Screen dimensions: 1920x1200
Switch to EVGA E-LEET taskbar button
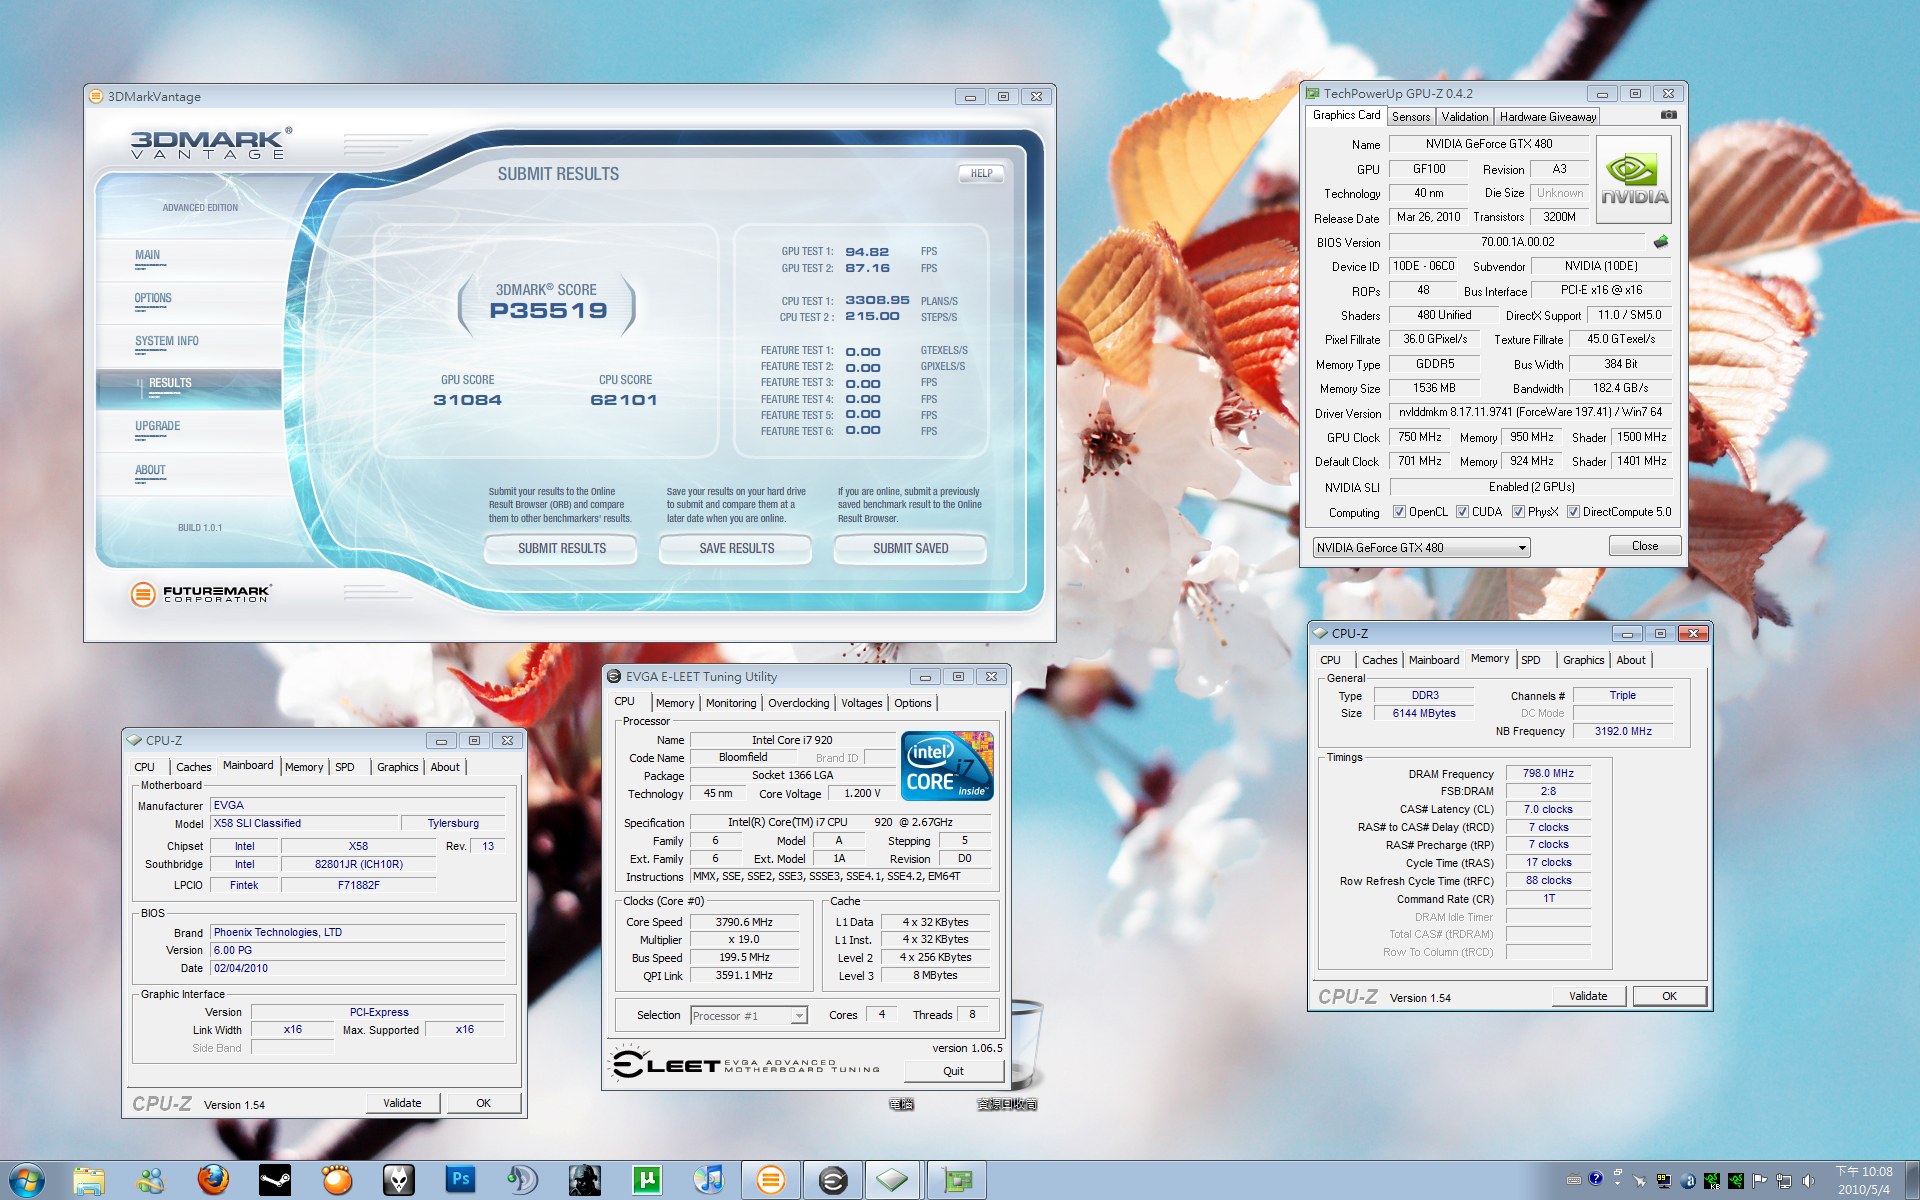[x=833, y=1180]
